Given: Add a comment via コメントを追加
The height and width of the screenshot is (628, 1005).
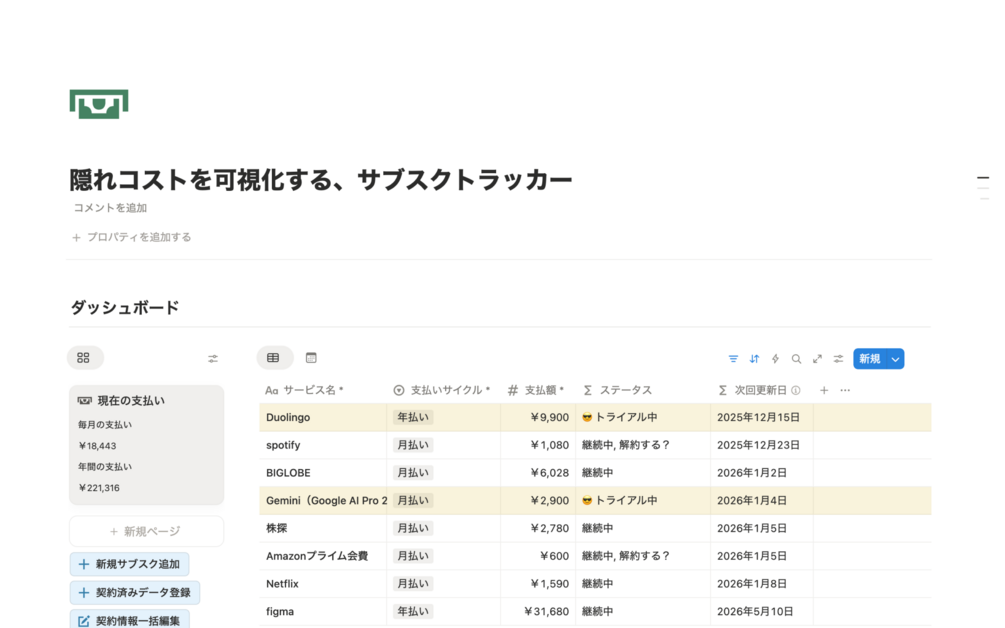Looking at the screenshot, I should pyautogui.click(x=110, y=208).
